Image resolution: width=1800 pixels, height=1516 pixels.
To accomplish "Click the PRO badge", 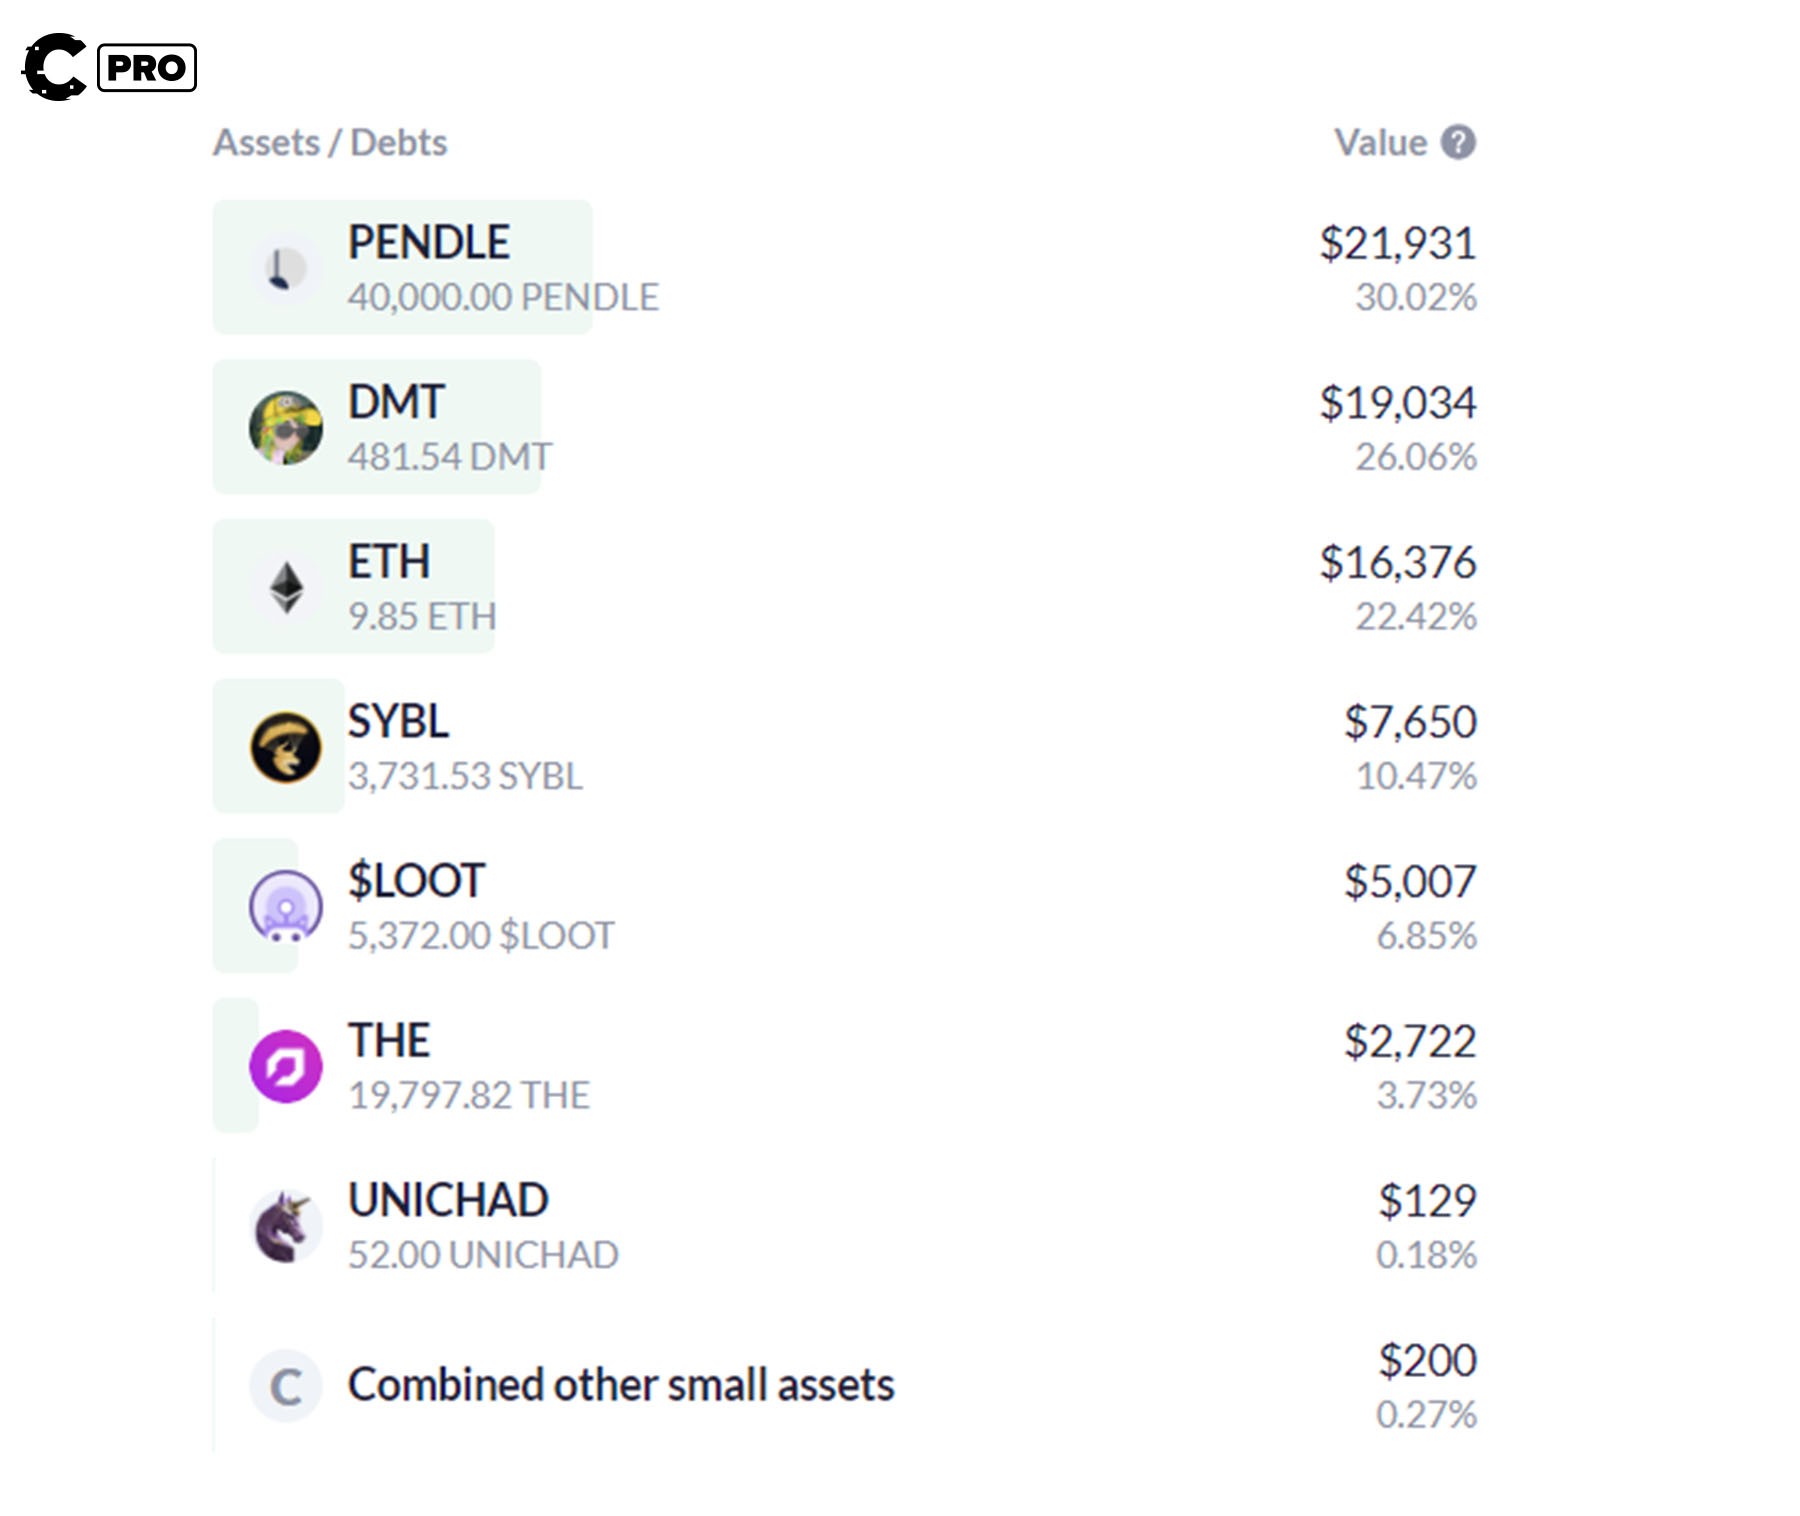I will (147, 68).
